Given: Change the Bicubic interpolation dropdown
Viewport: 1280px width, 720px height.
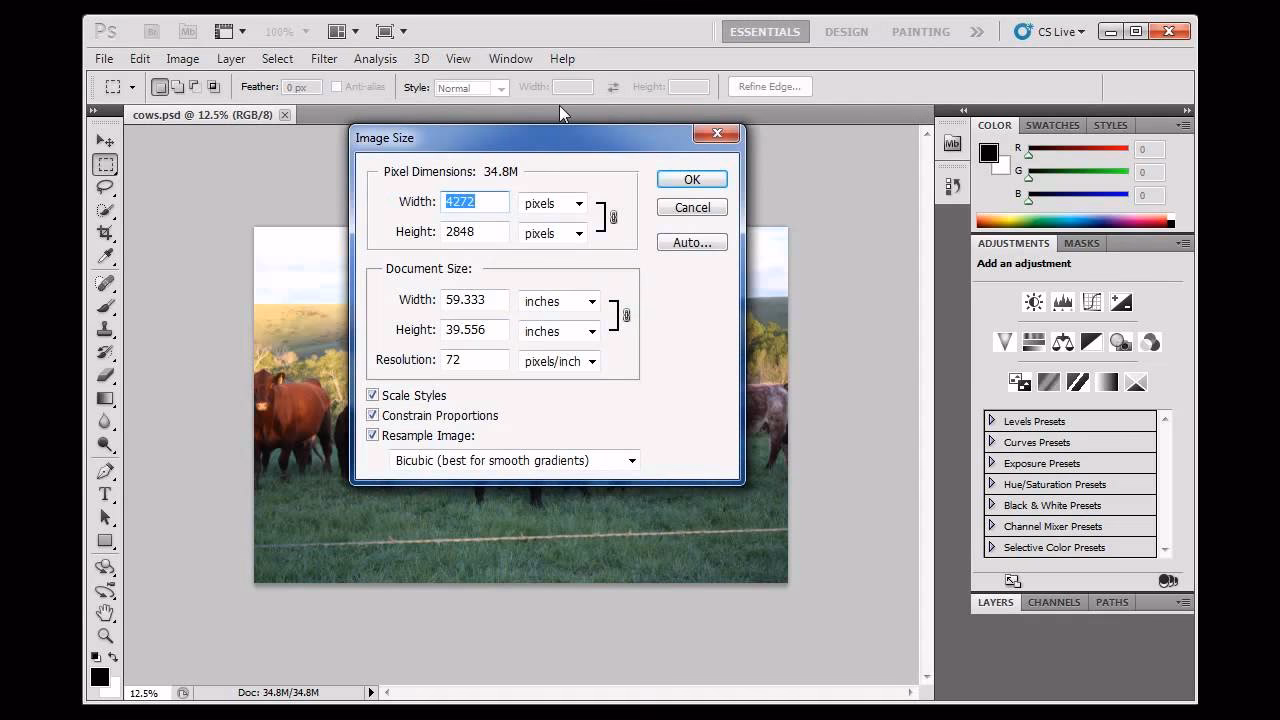Looking at the screenshot, I should click(514, 460).
